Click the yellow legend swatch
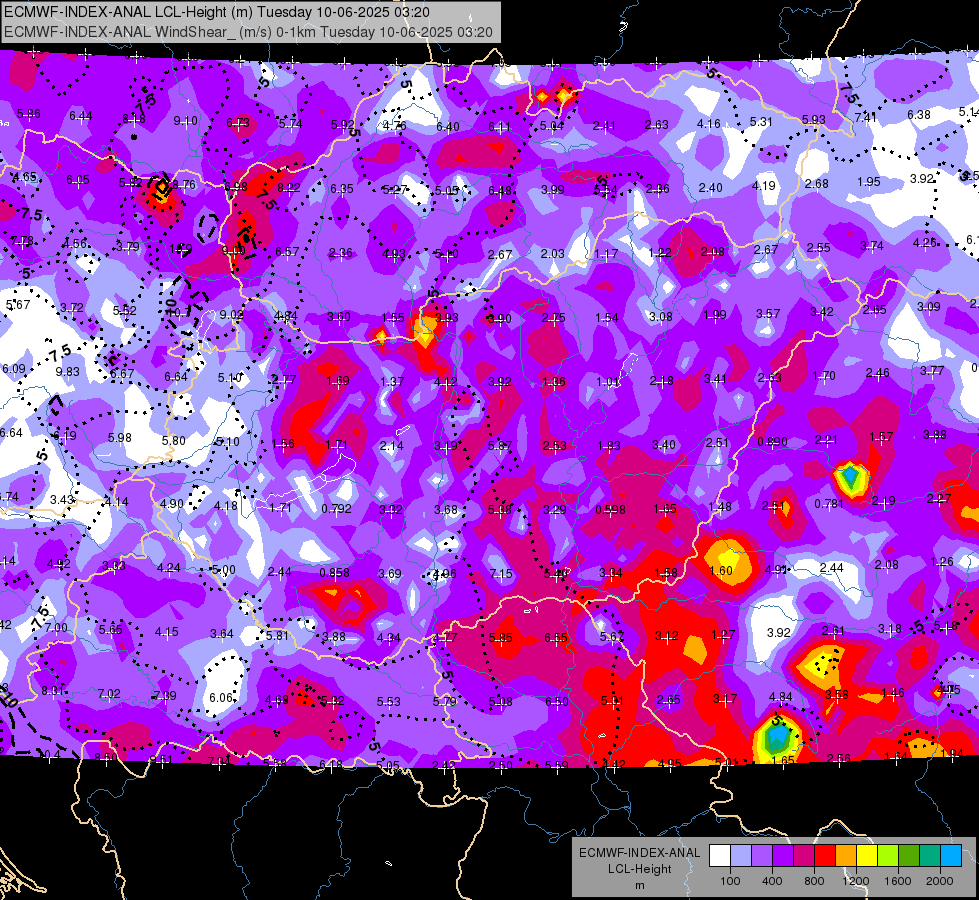 coord(867,856)
